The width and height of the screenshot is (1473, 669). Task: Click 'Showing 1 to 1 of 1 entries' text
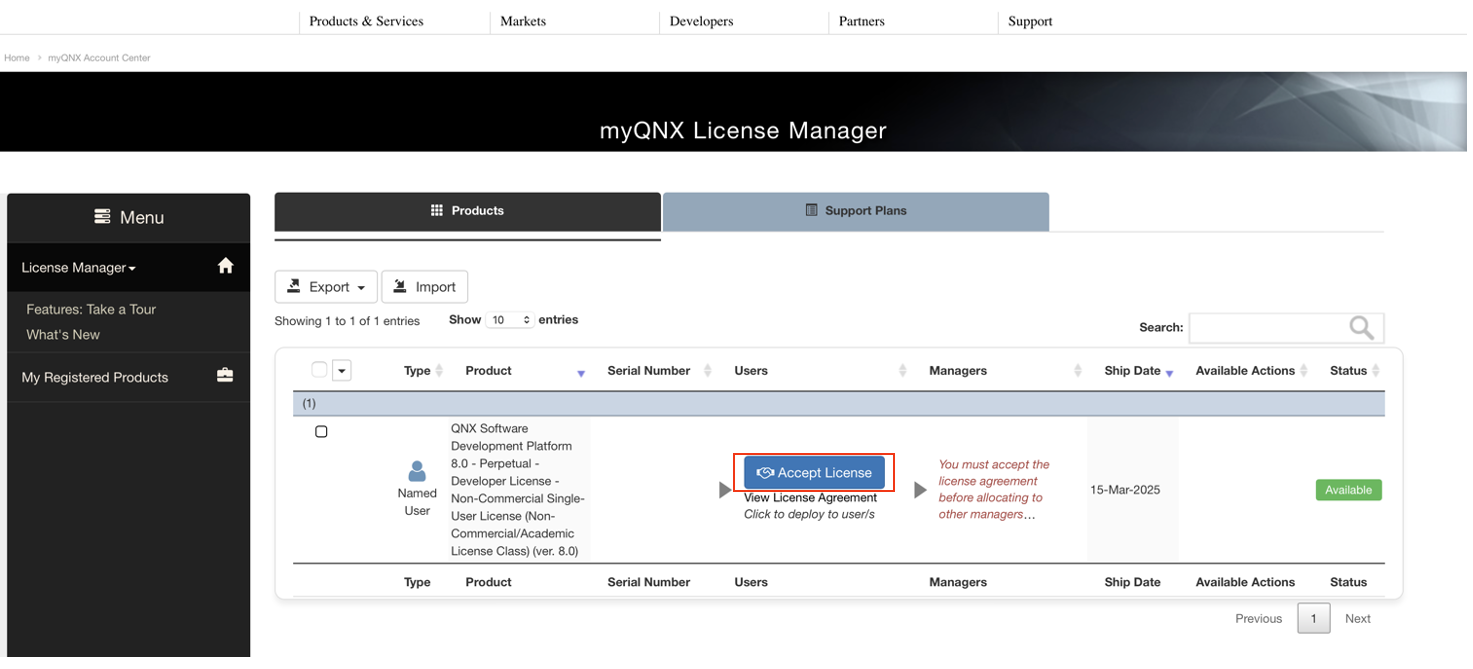click(347, 321)
